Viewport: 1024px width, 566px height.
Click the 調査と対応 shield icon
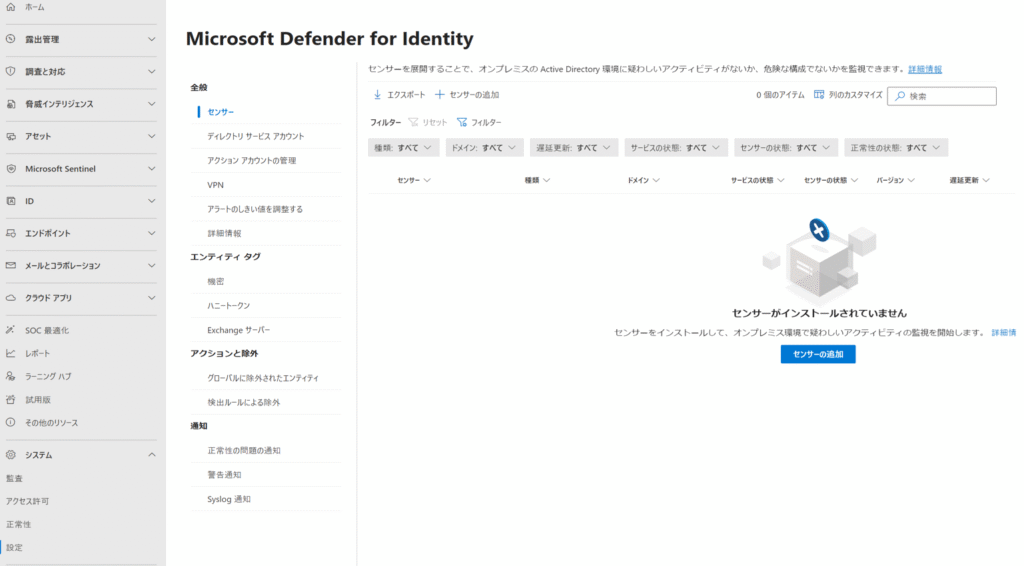[10, 71]
